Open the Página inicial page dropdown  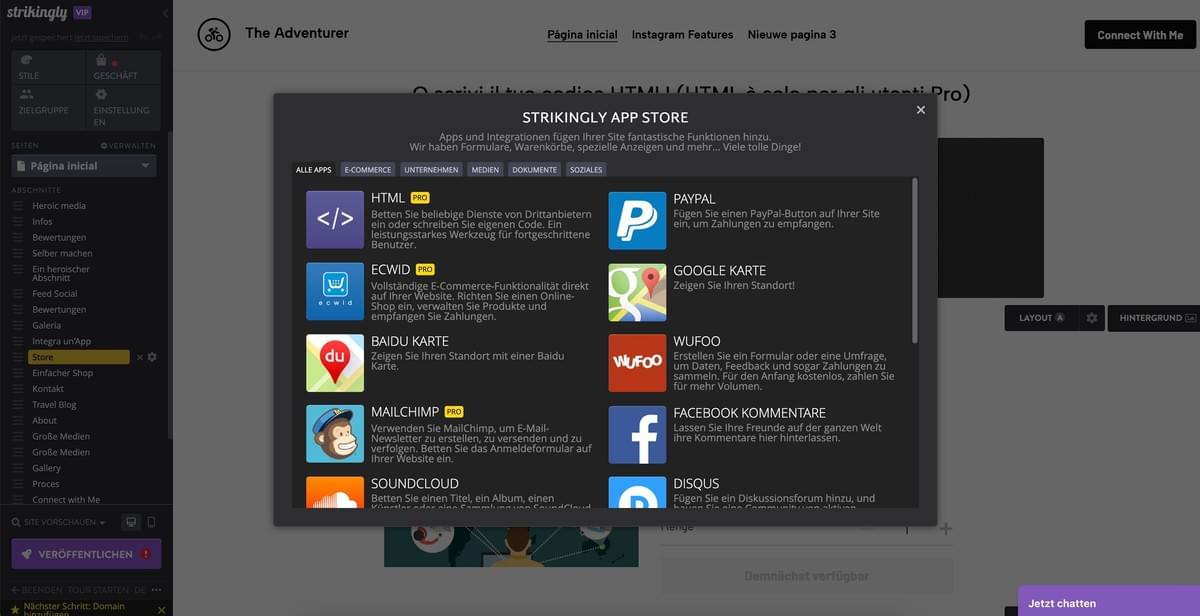click(84, 166)
